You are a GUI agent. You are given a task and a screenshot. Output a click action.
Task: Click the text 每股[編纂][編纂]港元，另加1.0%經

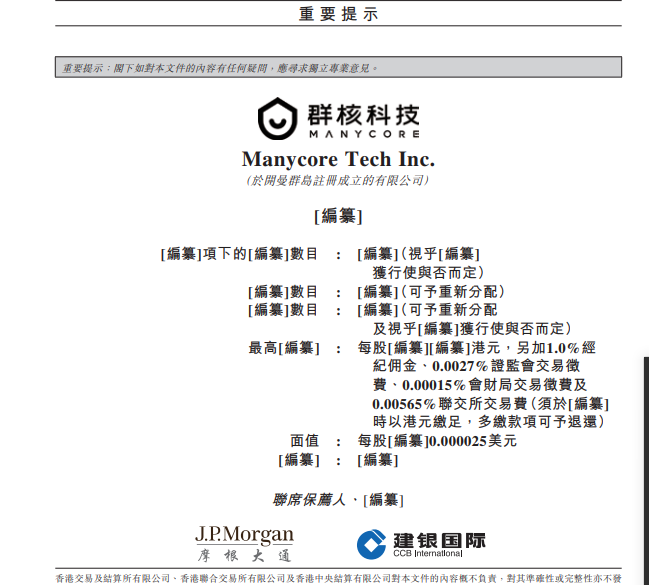(x=477, y=348)
